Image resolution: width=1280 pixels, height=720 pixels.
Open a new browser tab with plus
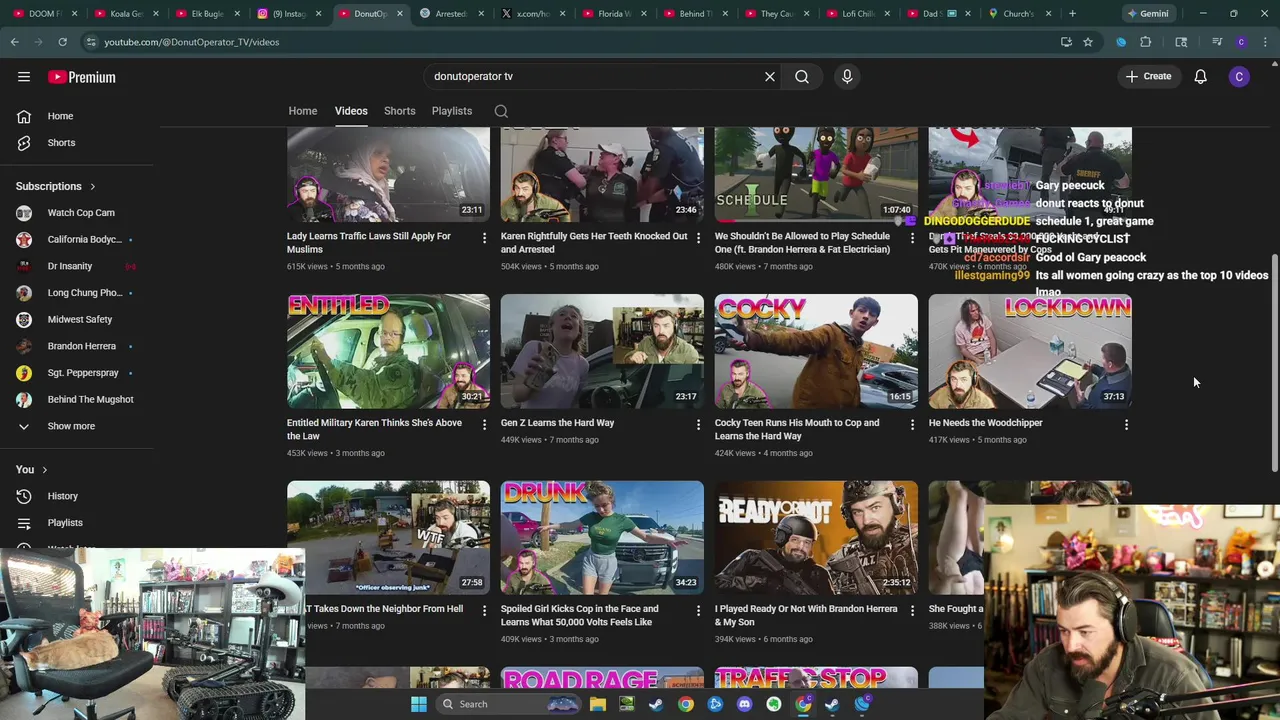click(1072, 14)
